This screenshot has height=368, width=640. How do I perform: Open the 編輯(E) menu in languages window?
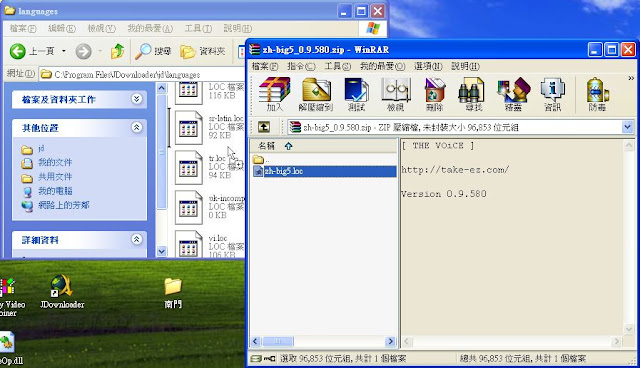pos(62,28)
